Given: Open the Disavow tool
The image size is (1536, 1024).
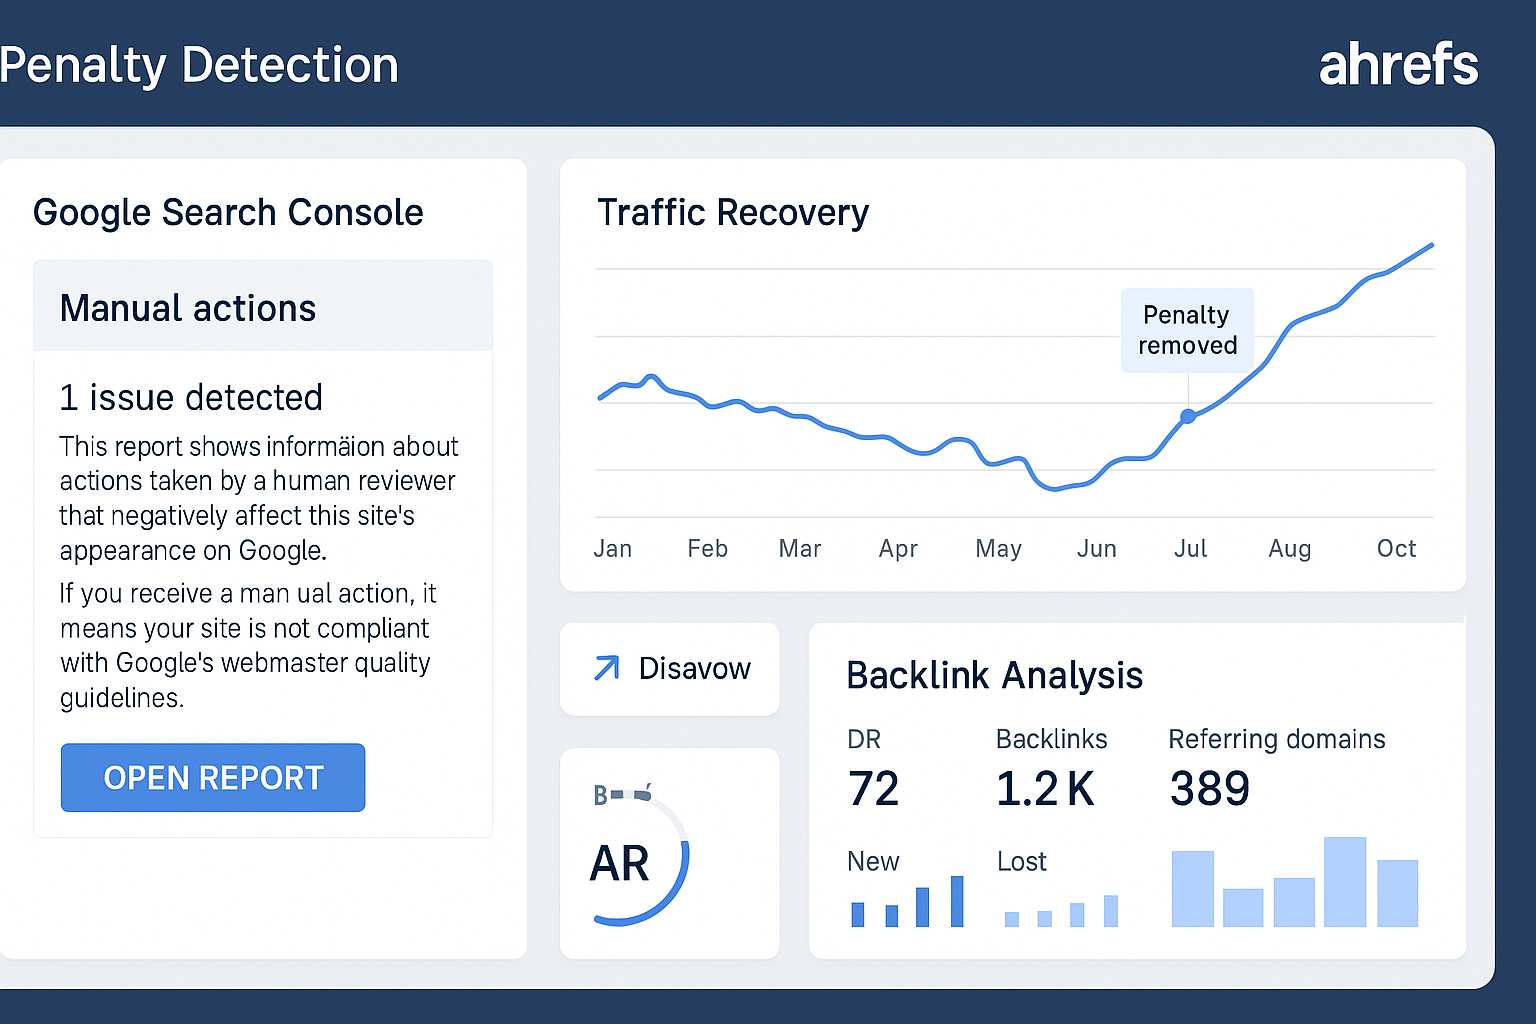Looking at the screenshot, I should point(694,669).
